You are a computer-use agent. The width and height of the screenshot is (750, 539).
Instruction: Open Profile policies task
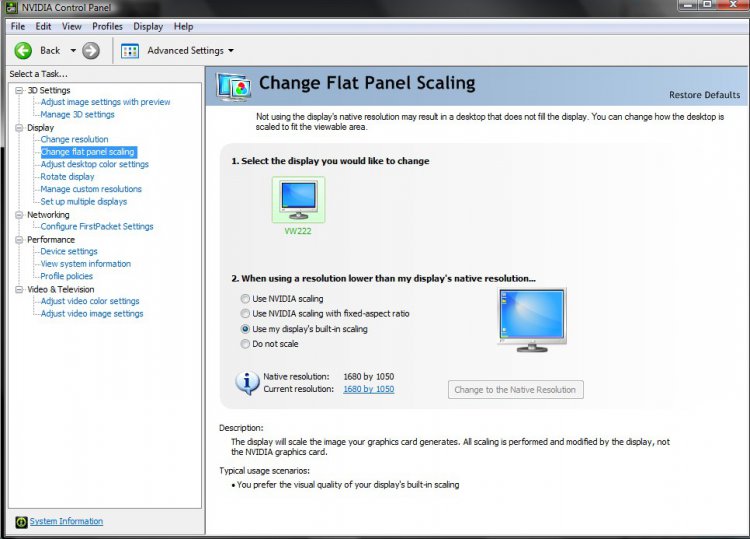coord(66,276)
